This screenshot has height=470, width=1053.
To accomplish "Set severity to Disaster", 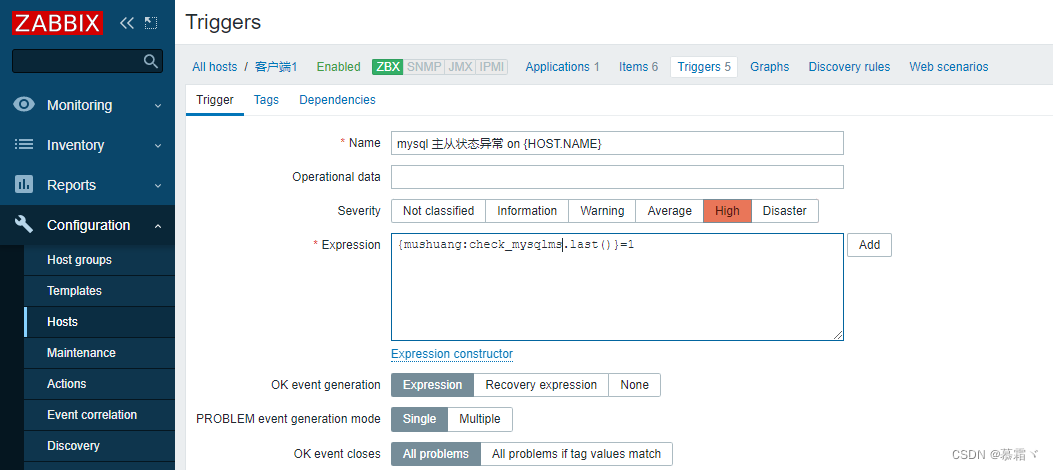I will coord(784,211).
